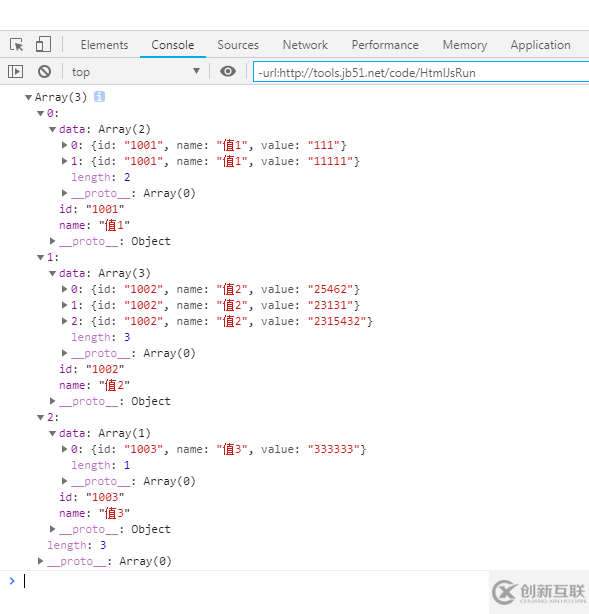Clear the console with the ban icon
This screenshot has width=589, height=614.
44,72
